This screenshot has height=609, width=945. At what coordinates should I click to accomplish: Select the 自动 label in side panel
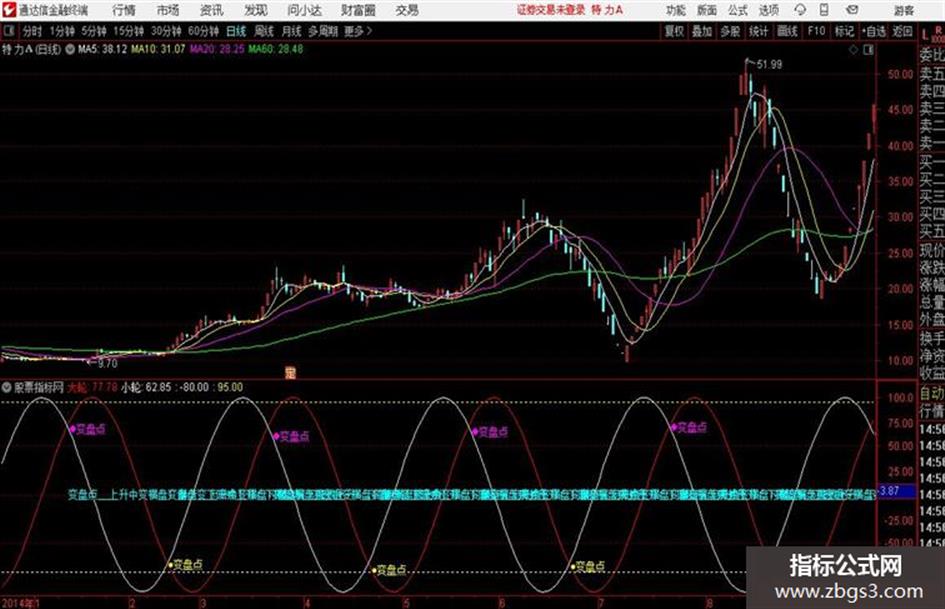point(932,393)
